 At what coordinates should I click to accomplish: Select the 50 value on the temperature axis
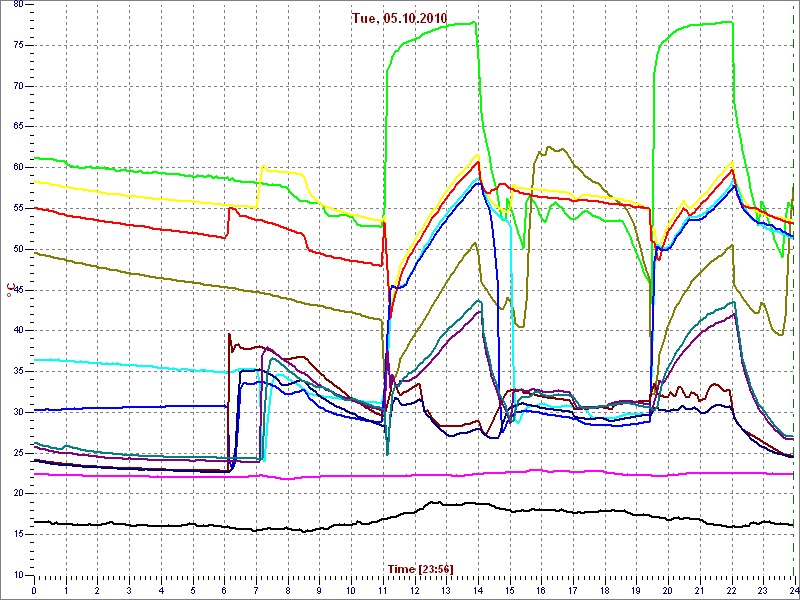click(x=18, y=249)
